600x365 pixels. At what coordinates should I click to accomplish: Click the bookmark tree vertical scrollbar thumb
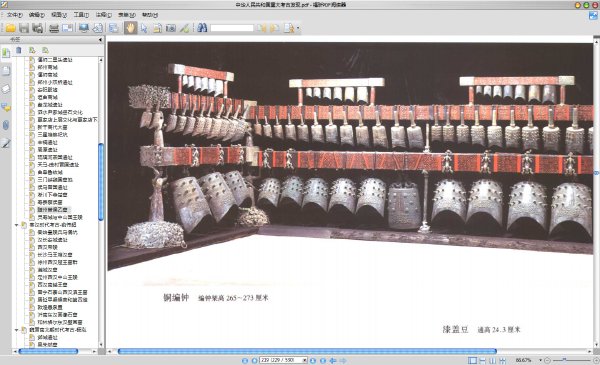[101, 182]
